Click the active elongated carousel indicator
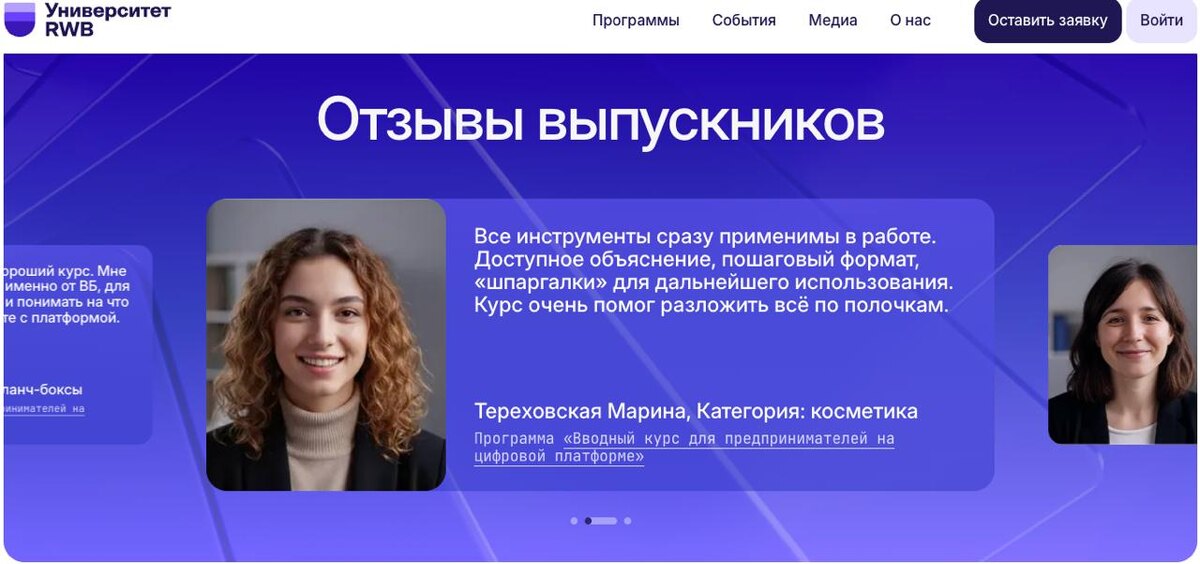Viewport: 1200px width, 564px height. coord(601,520)
